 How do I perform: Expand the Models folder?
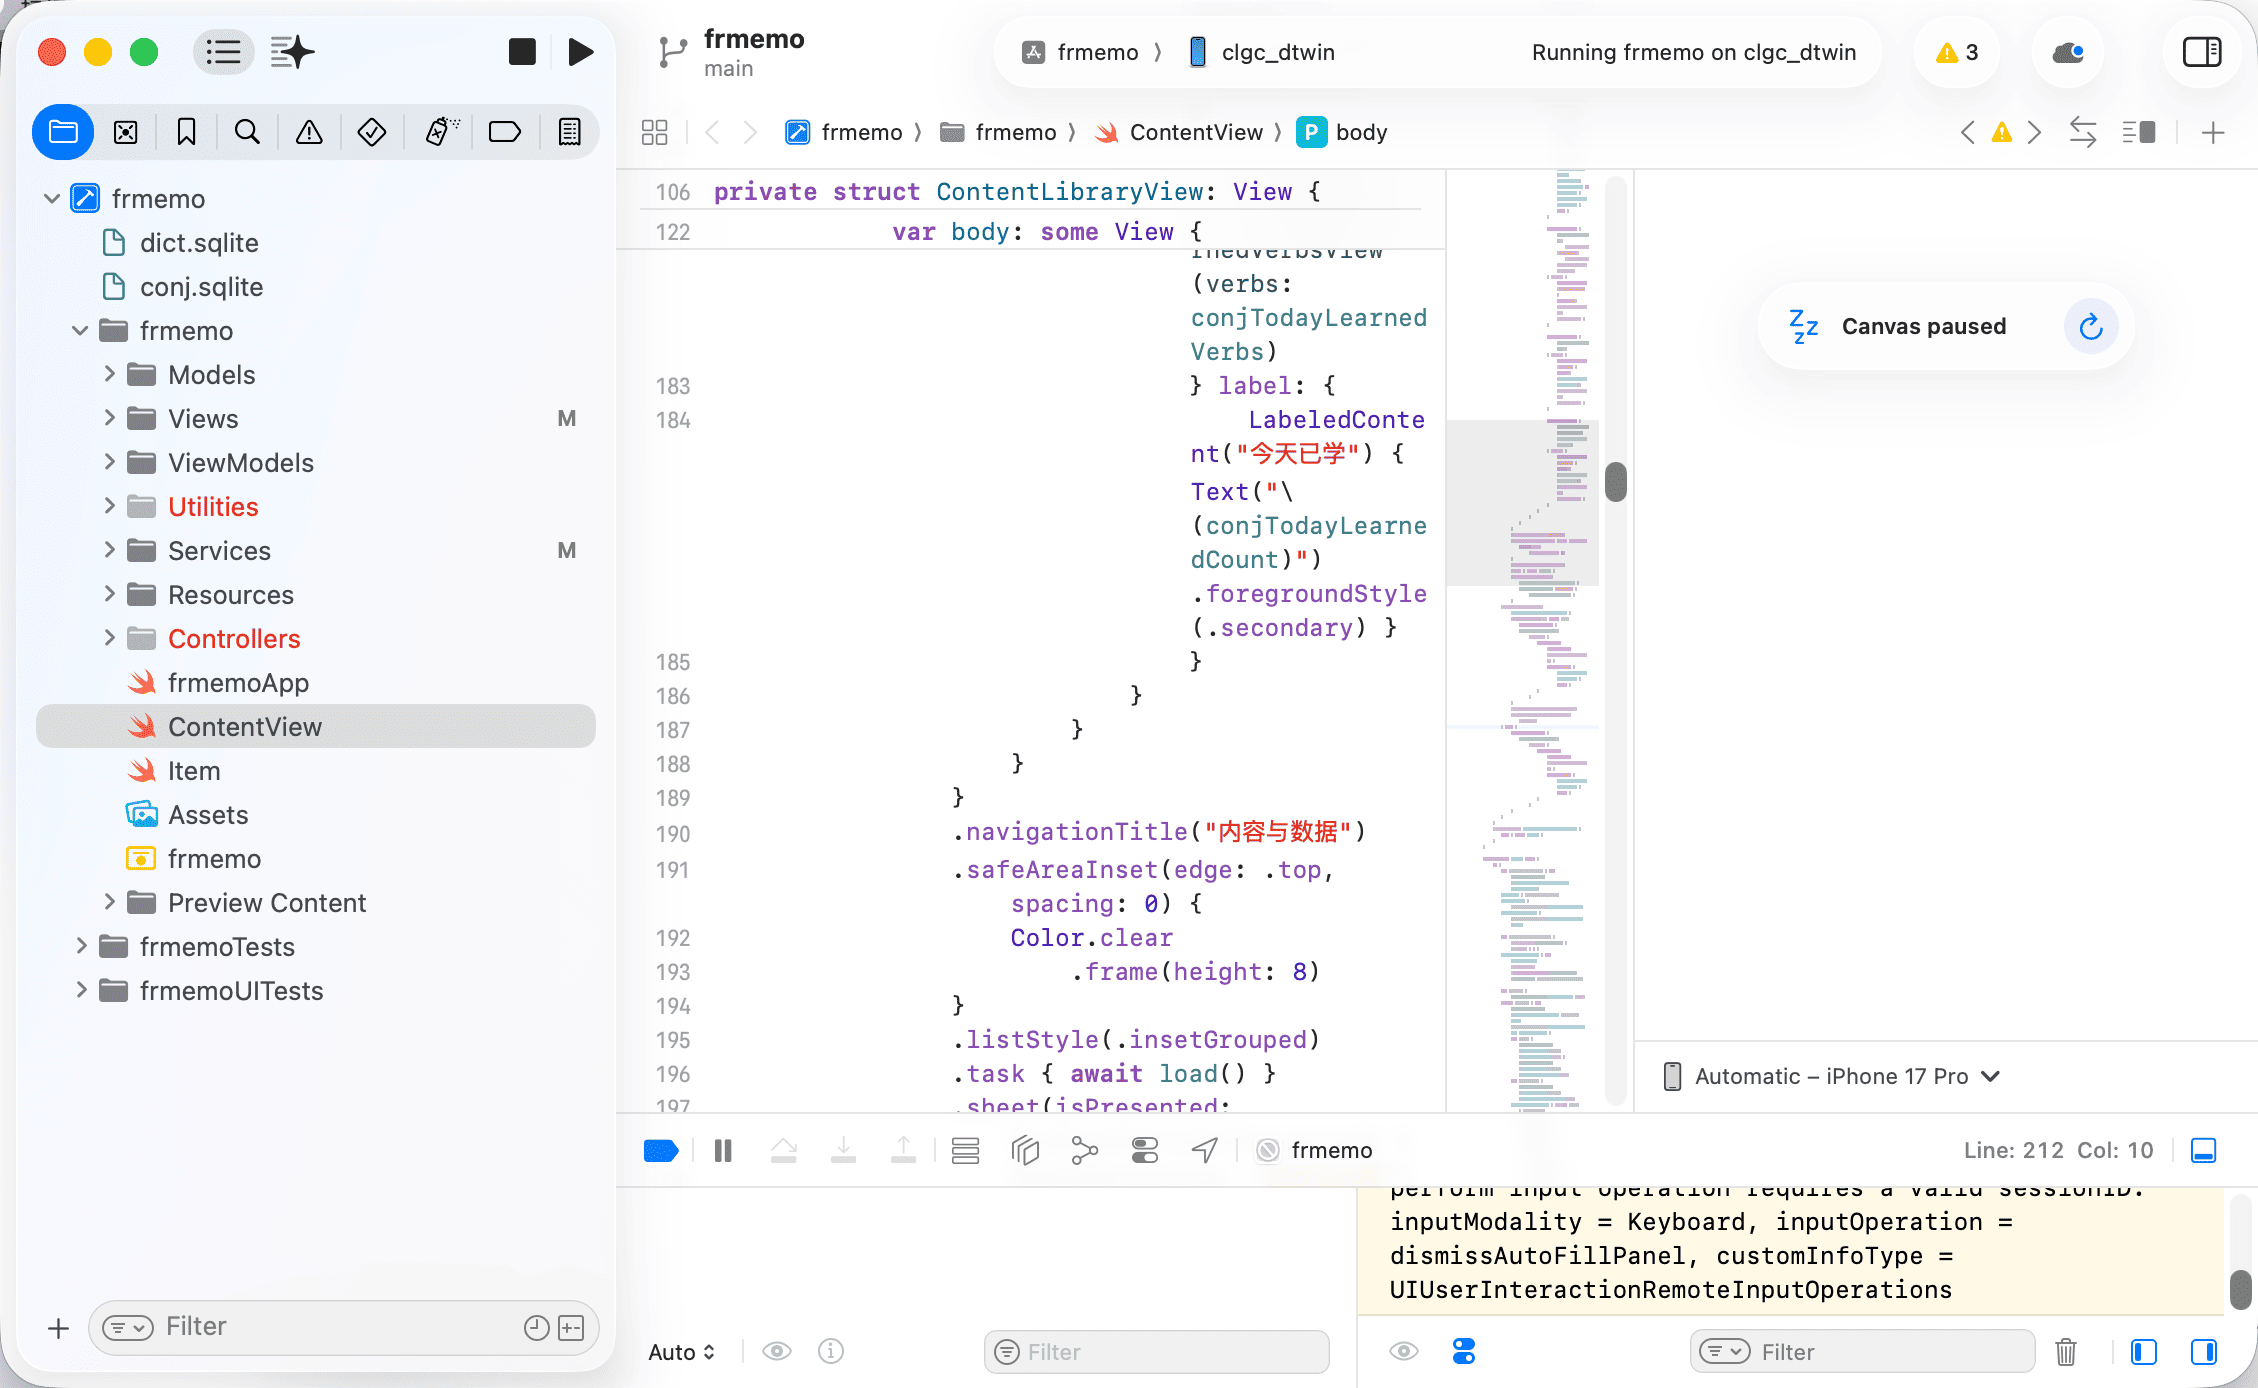(110, 375)
